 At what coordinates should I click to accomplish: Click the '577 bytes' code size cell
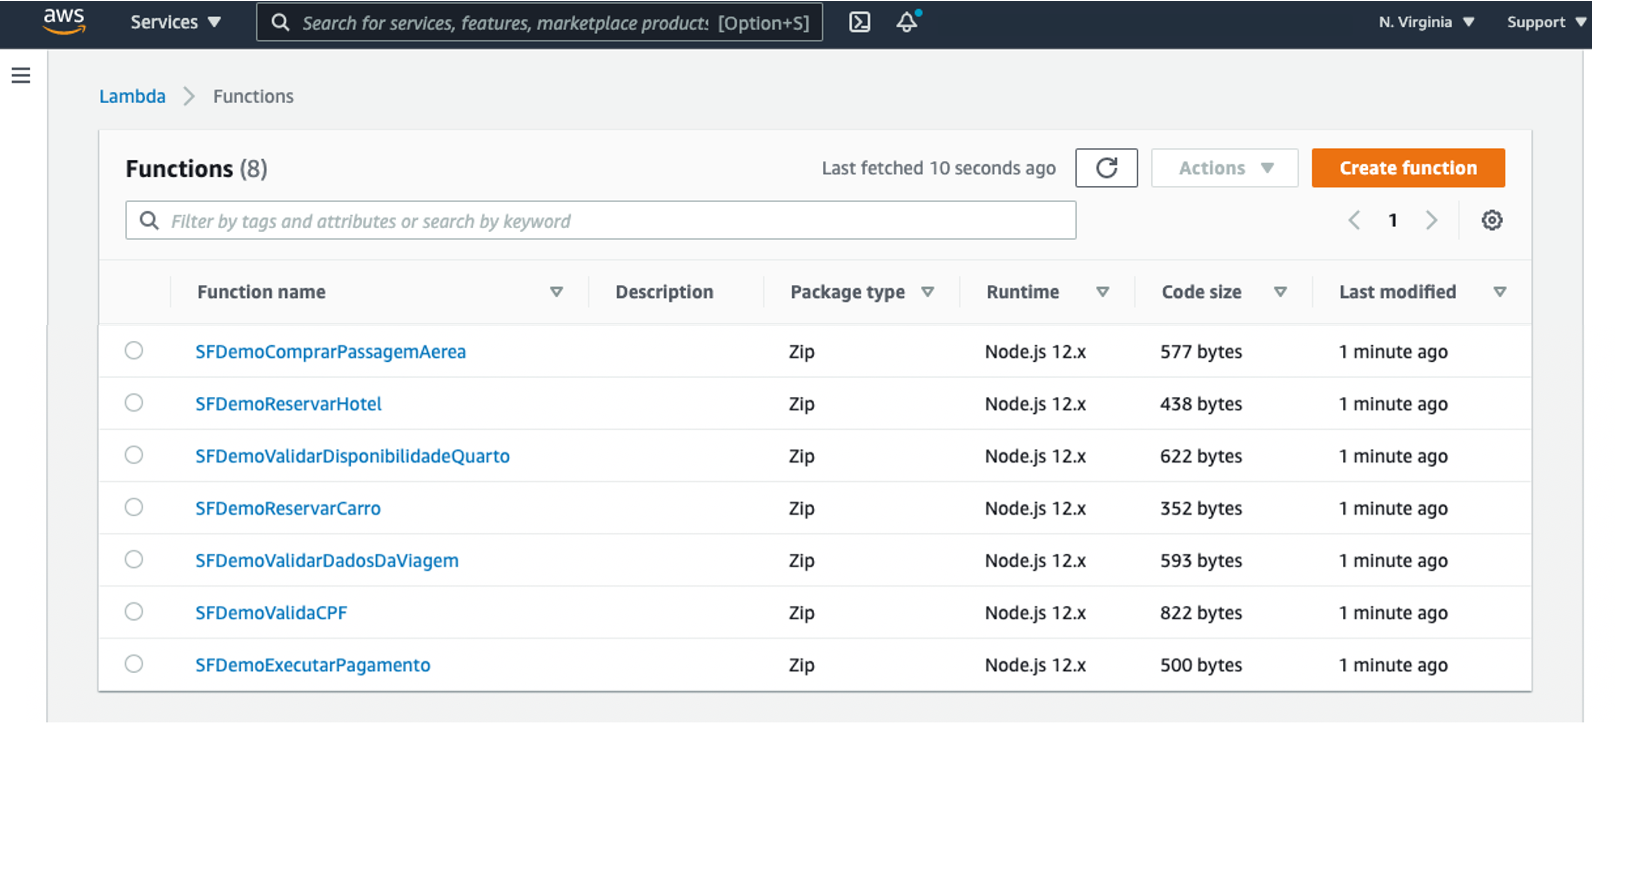(x=1201, y=352)
